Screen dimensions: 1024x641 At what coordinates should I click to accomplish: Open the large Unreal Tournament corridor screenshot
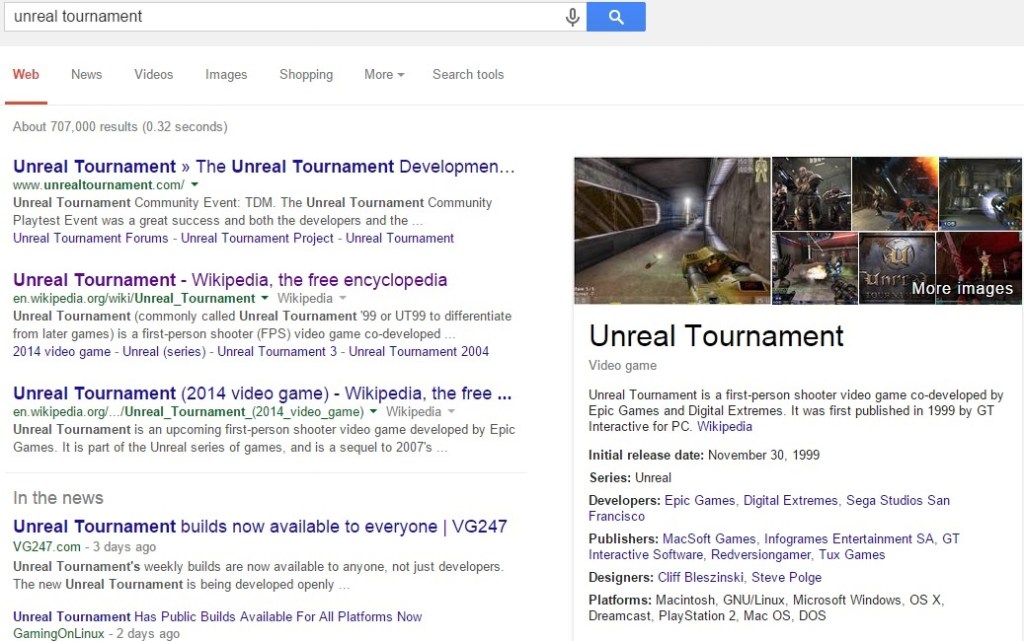[x=671, y=230]
